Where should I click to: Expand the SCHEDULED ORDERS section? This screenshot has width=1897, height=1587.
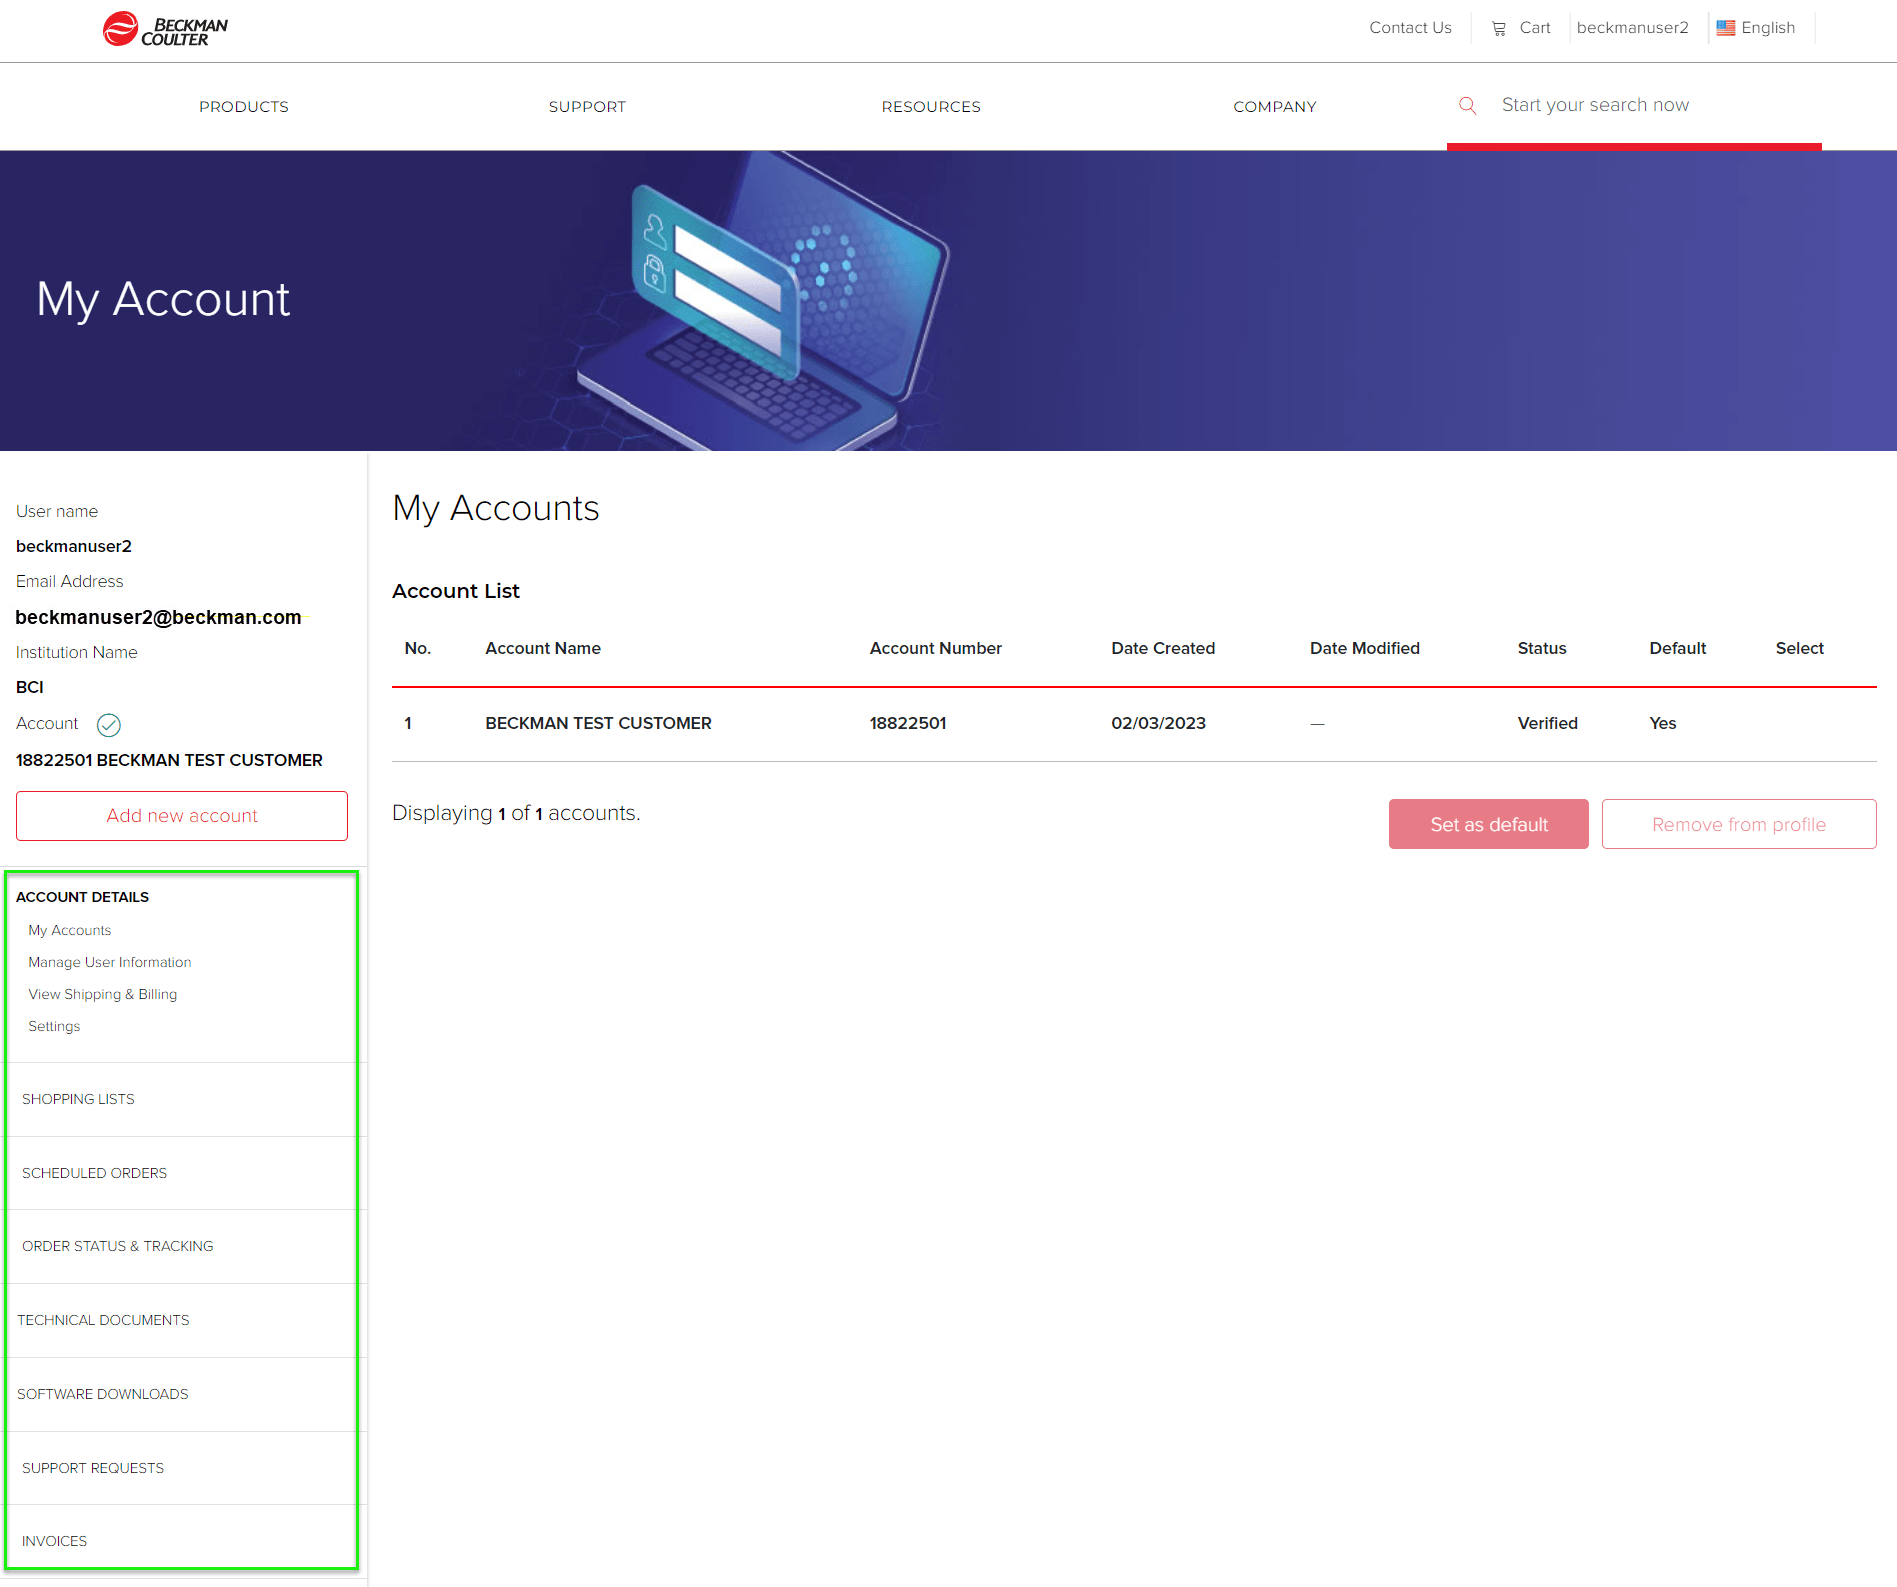click(x=95, y=1172)
